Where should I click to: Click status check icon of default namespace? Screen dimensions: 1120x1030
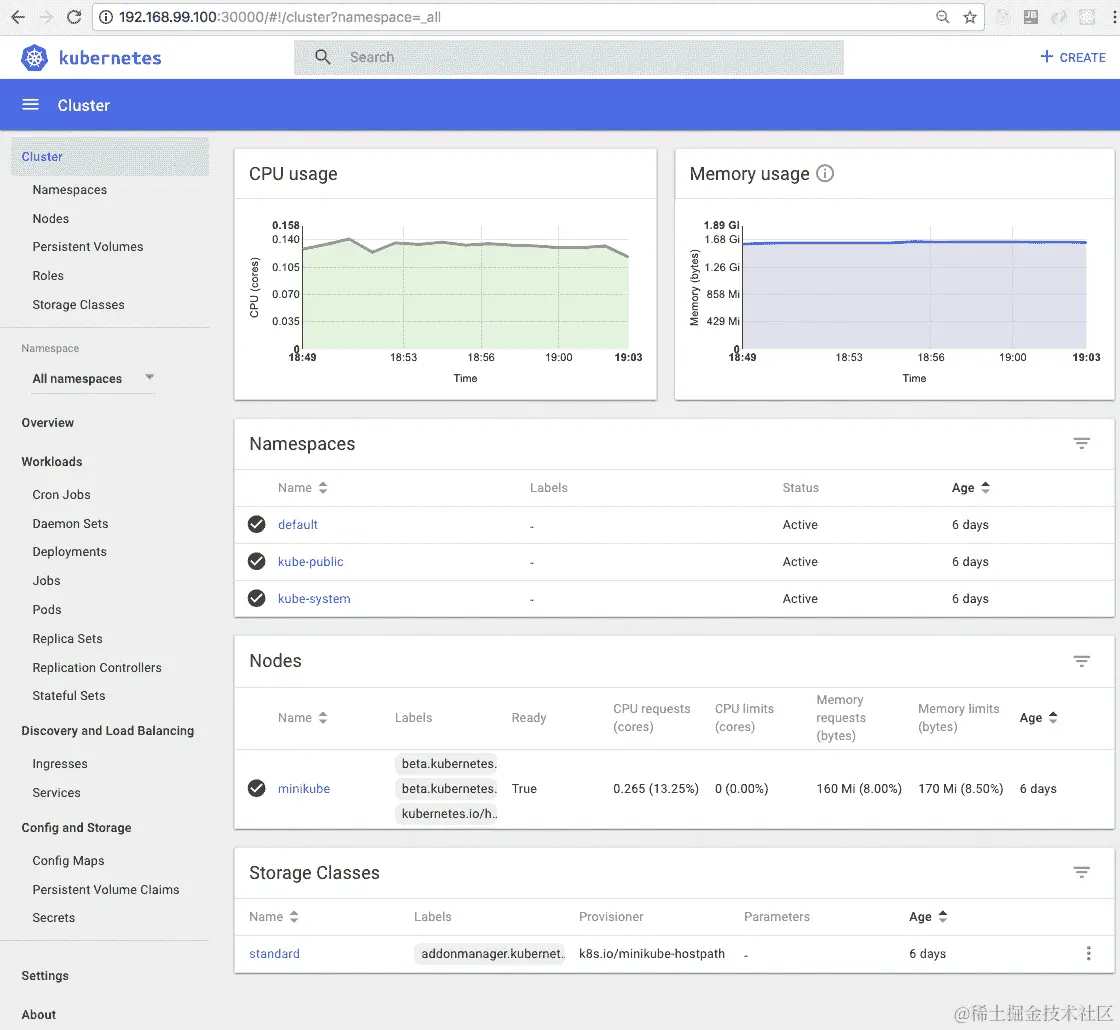point(256,524)
